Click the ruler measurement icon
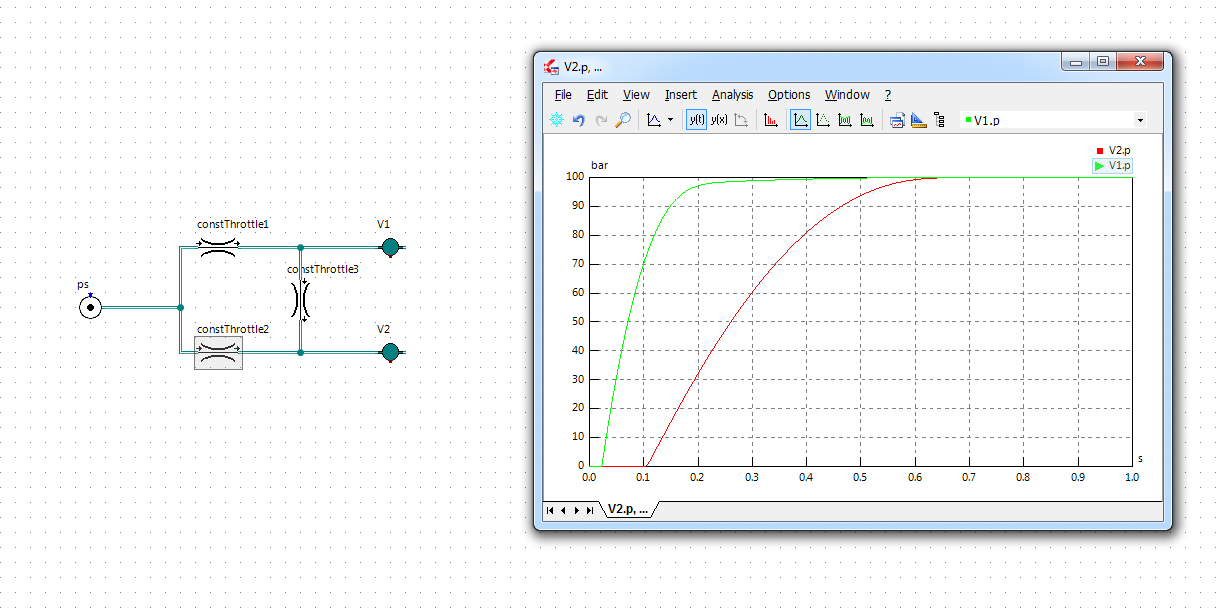This screenshot has height=608, width=1228. point(918,120)
